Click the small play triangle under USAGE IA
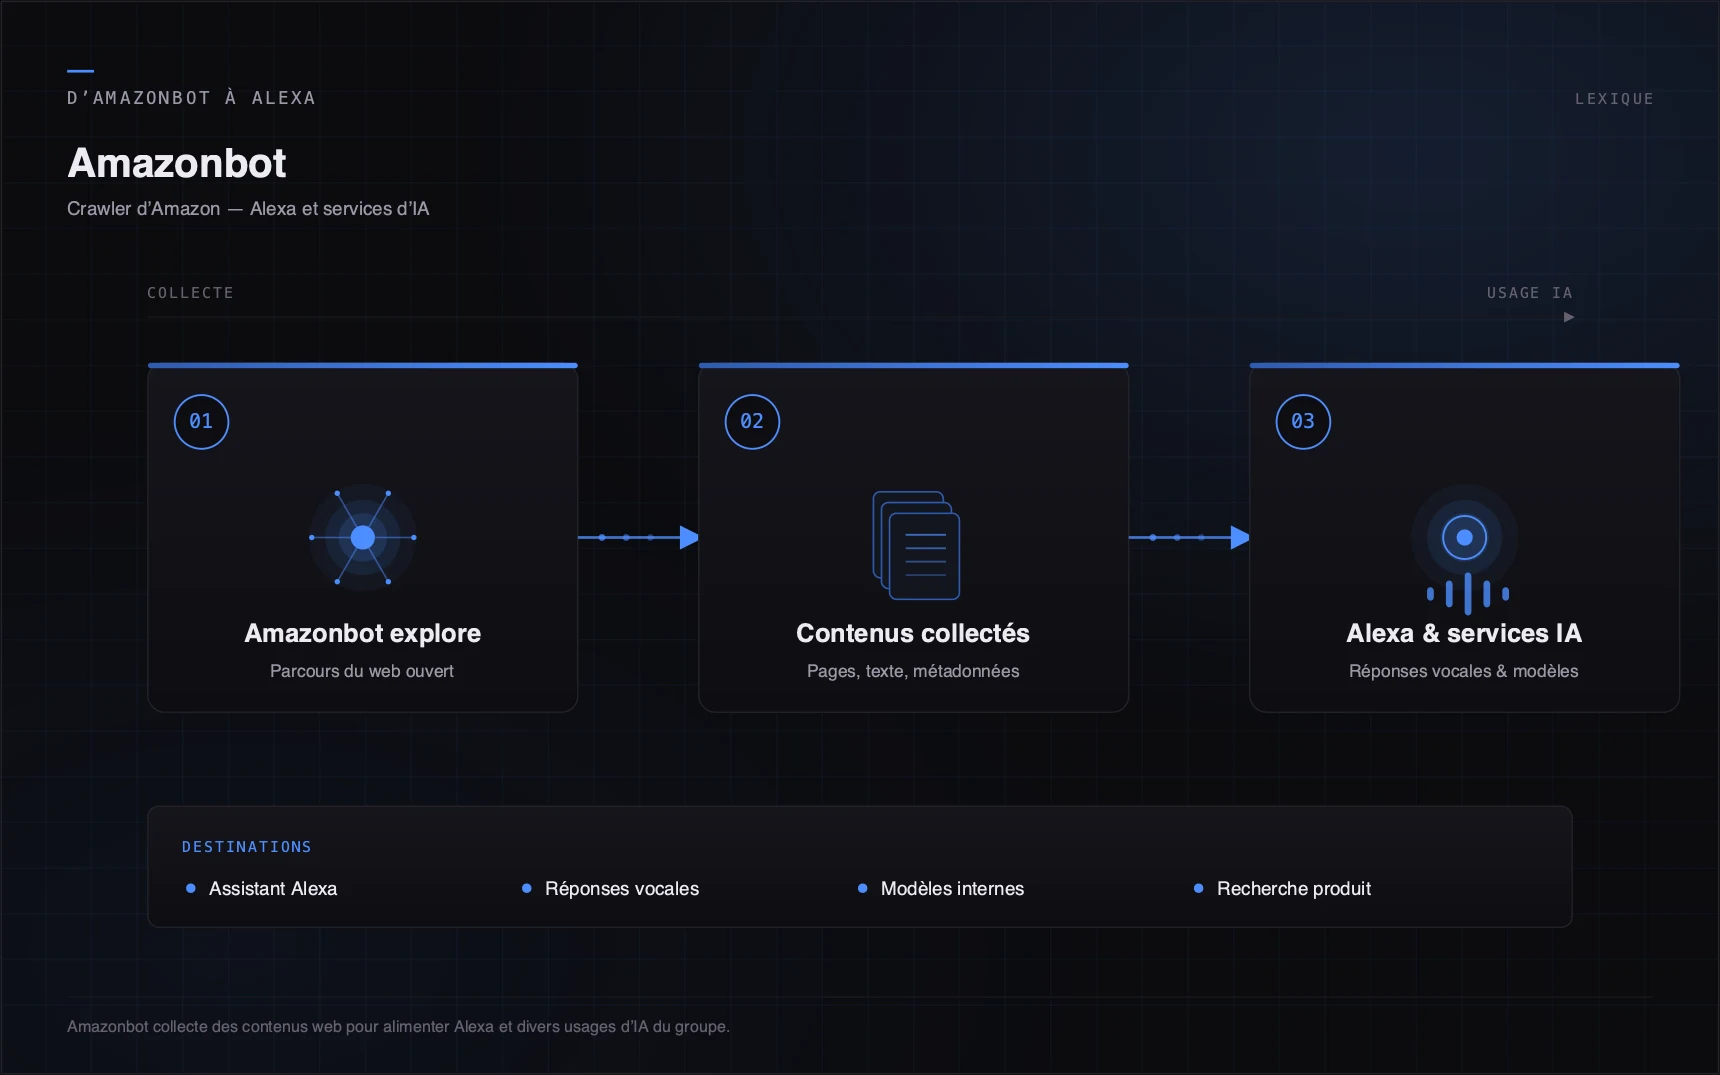This screenshot has width=1720, height=1075. coord(1569,317)
